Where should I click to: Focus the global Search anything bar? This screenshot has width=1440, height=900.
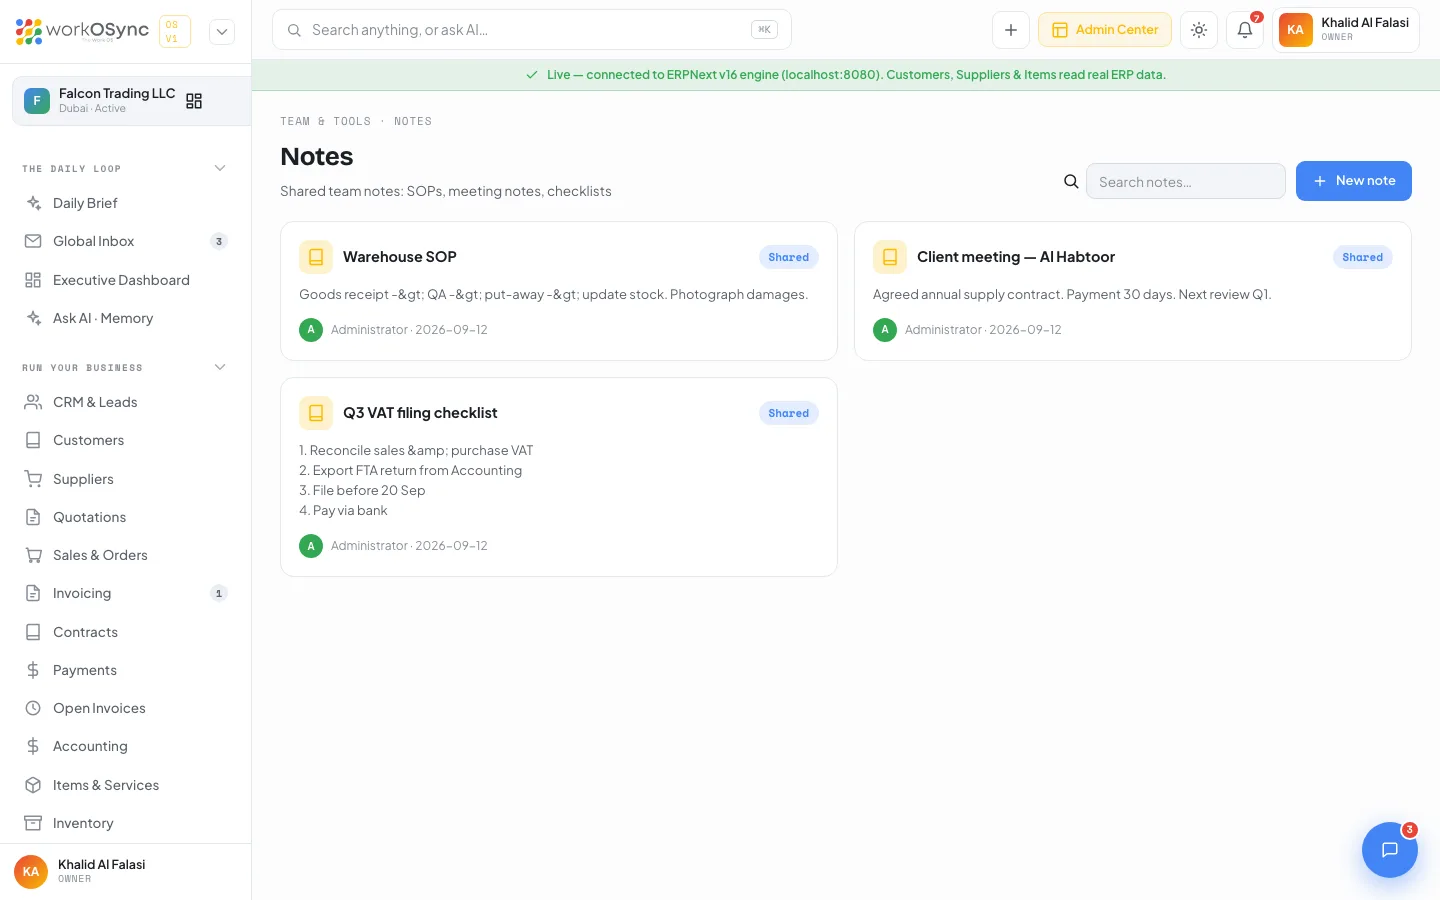532,30
